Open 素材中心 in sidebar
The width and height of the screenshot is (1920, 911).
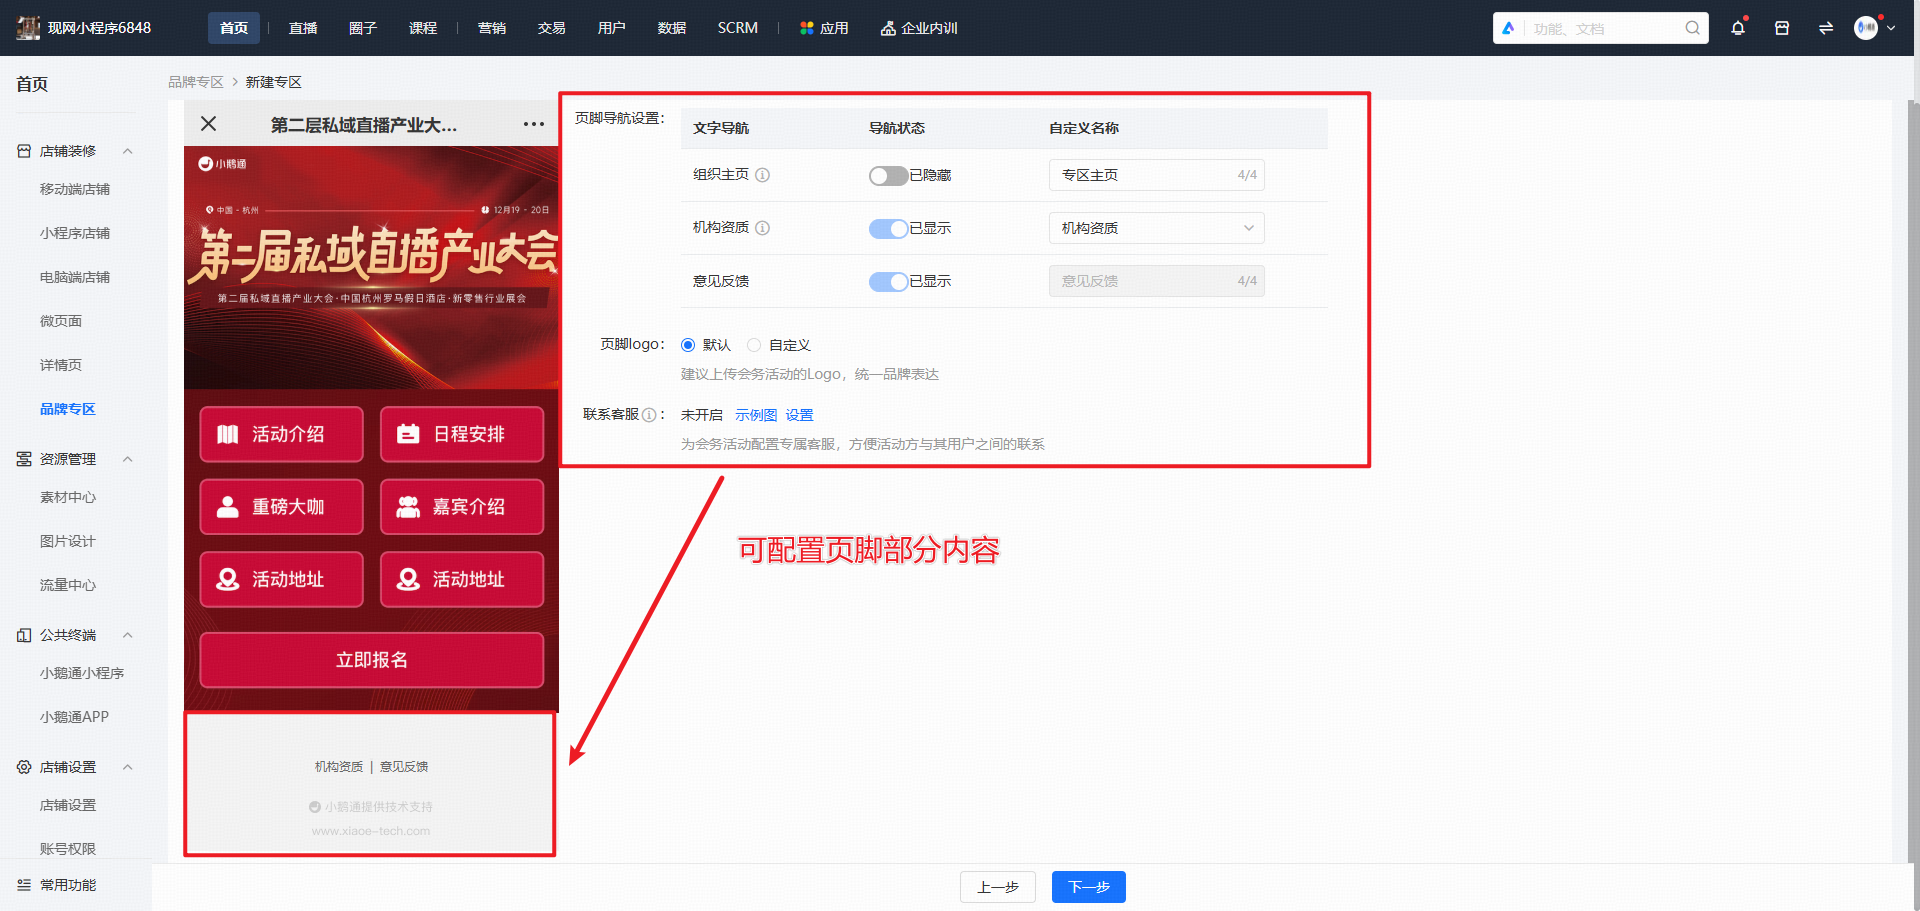68,497
